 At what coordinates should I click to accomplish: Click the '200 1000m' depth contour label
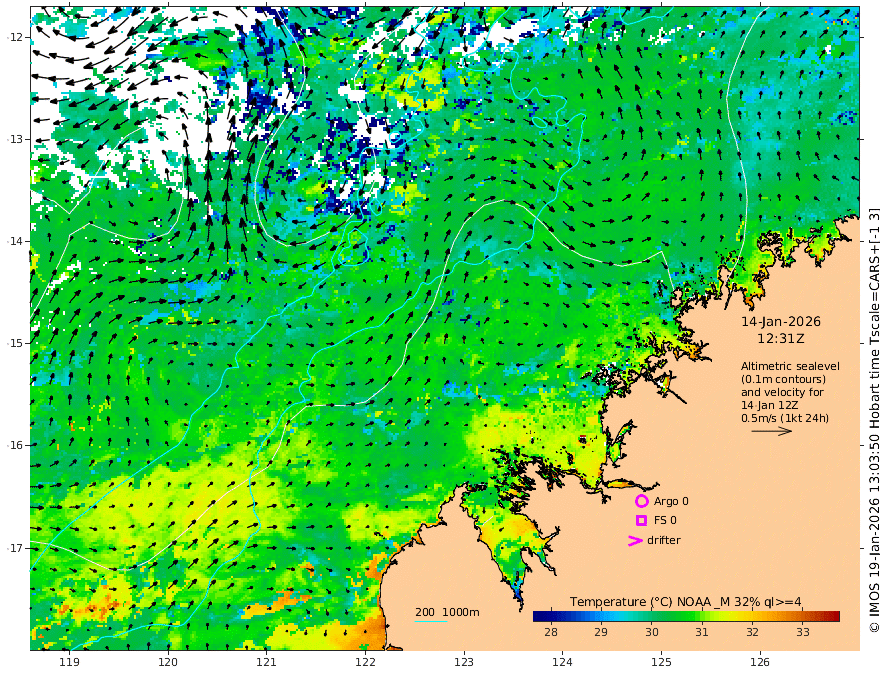[x=447, y=612]
